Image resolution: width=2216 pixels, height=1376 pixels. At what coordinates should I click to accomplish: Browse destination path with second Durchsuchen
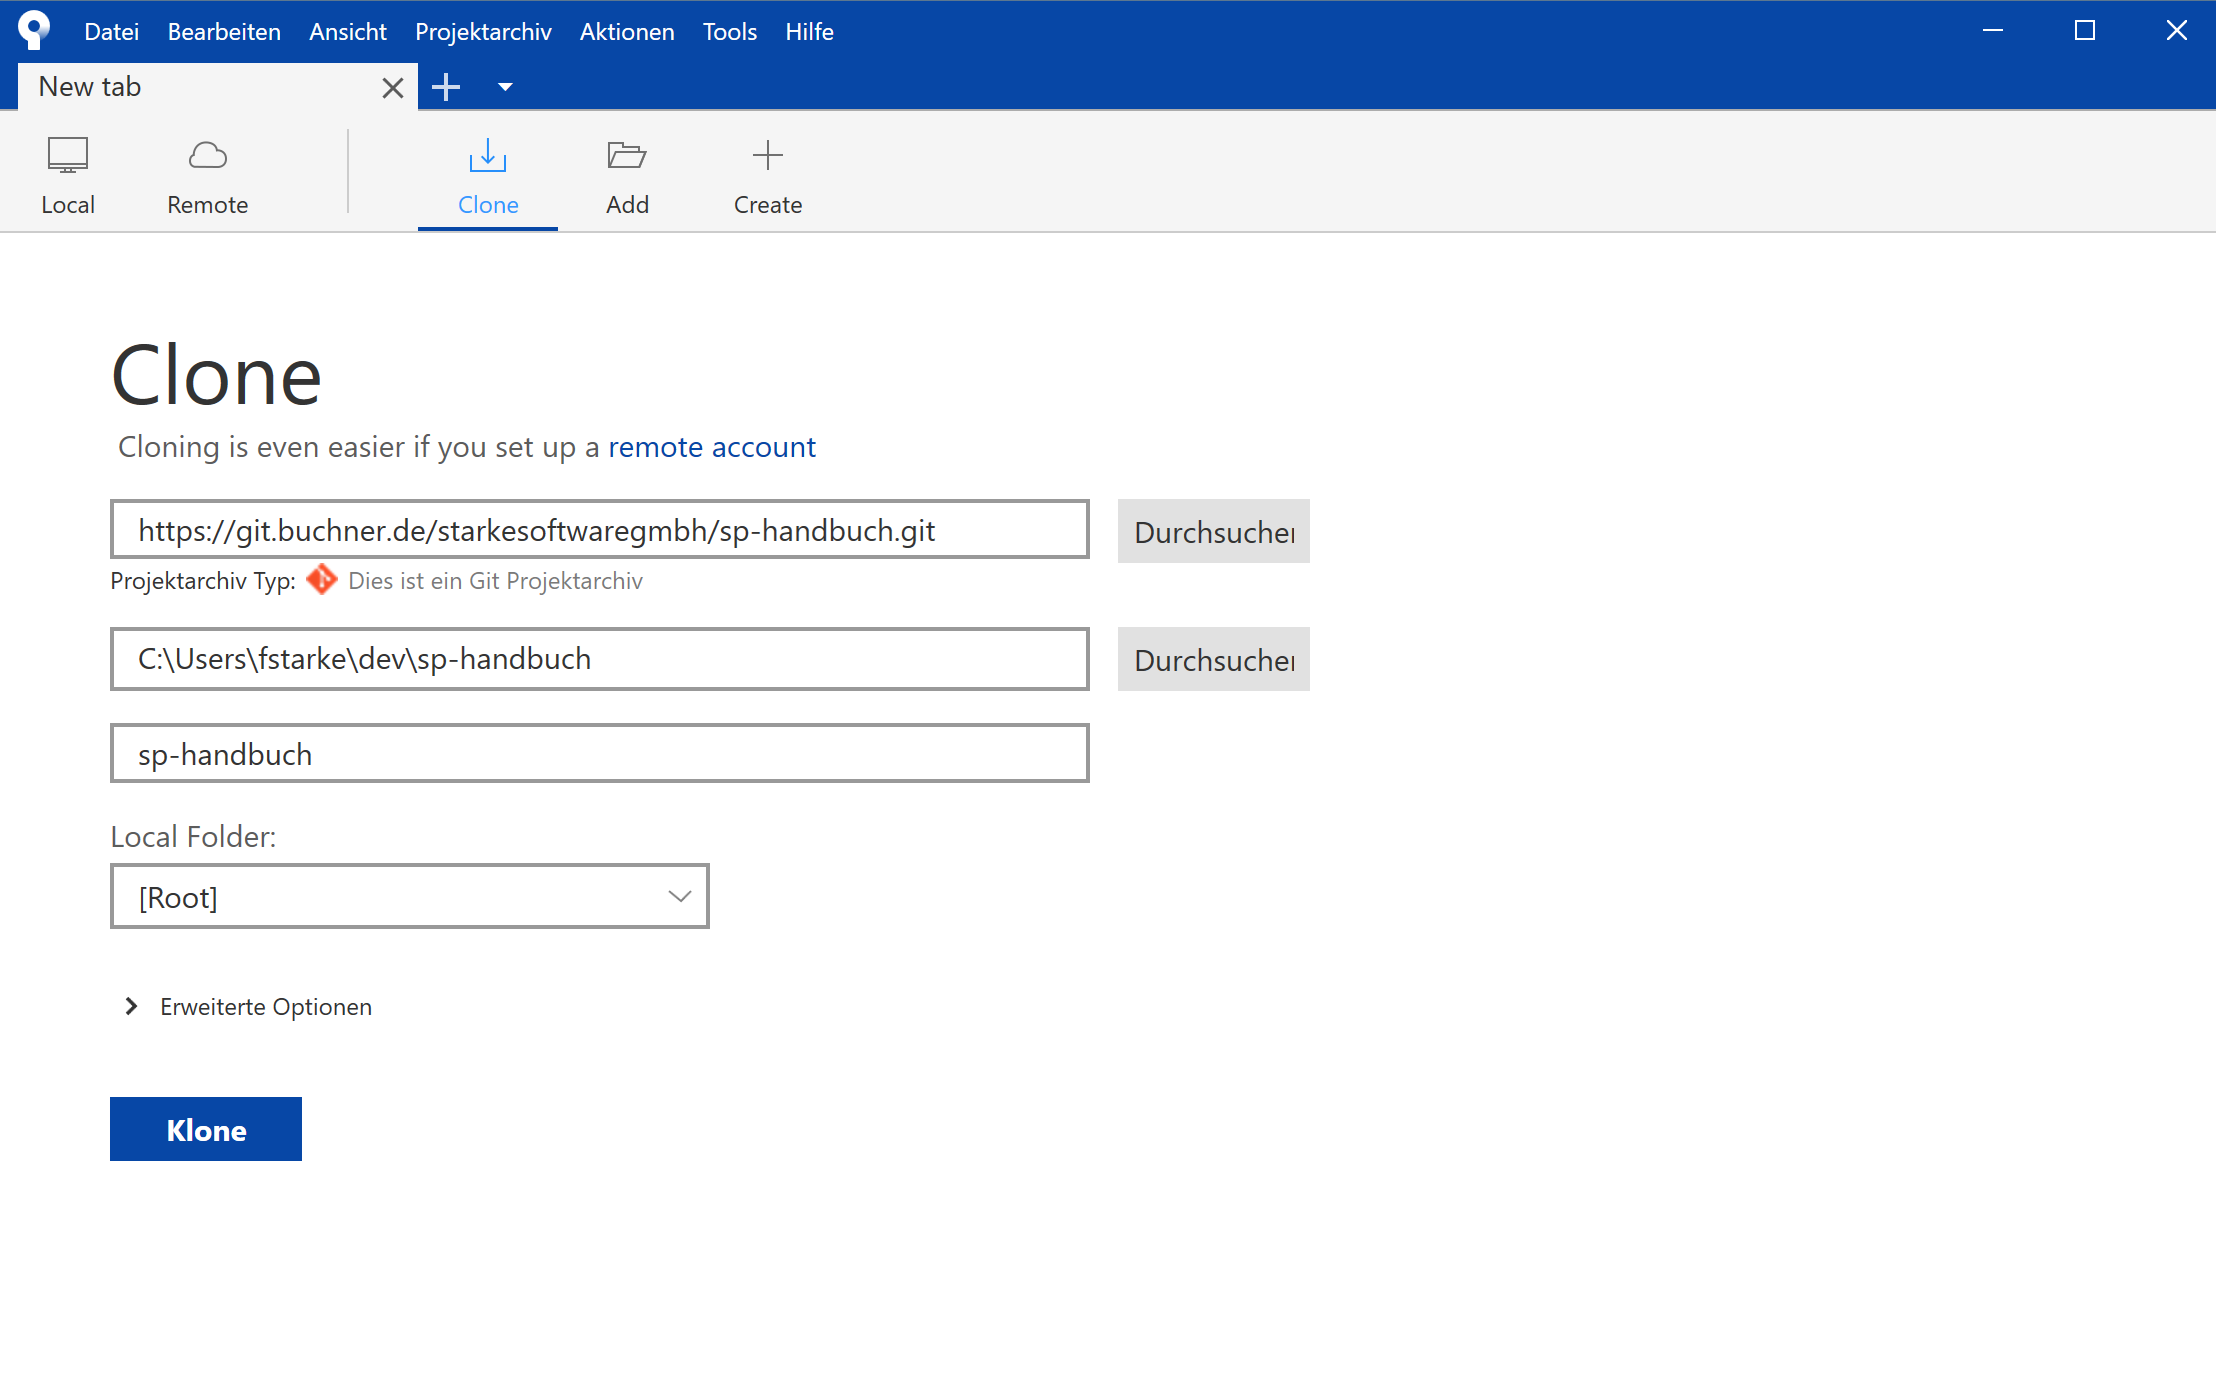point(1213,659)
